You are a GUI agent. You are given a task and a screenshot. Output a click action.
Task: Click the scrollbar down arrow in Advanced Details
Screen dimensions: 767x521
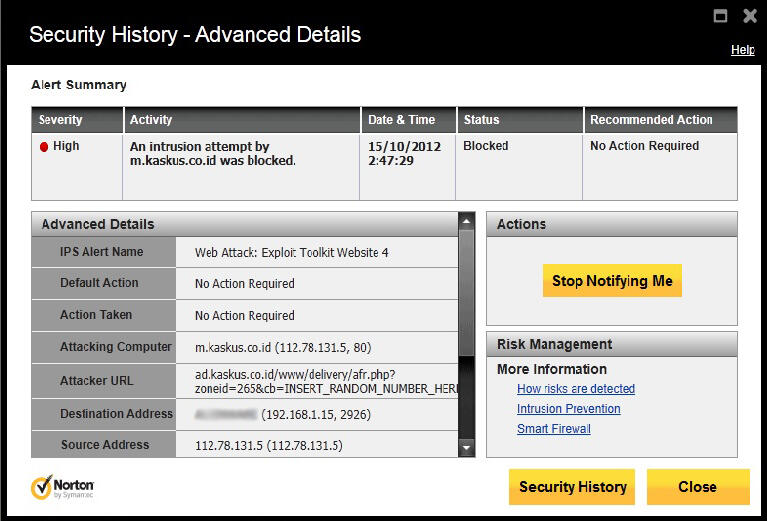click(467, 447)
